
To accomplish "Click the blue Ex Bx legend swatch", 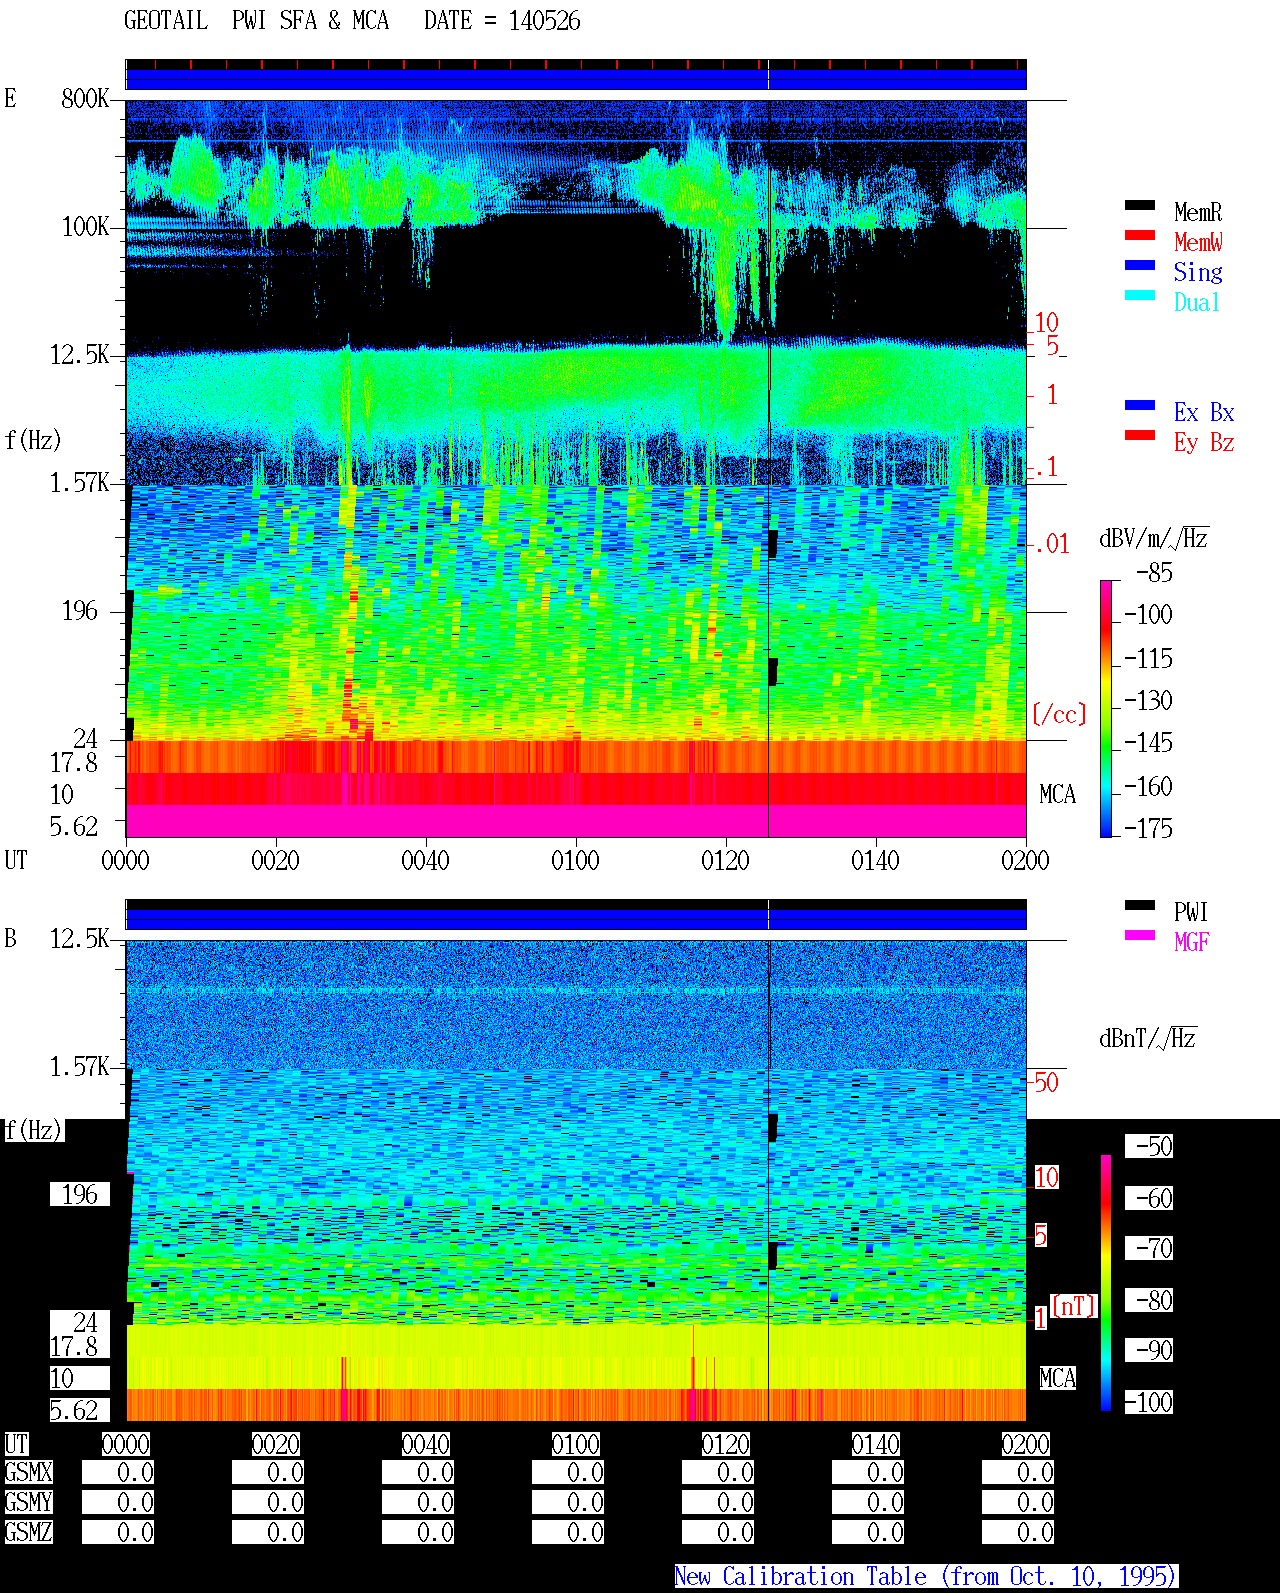I will (1140, 405).
